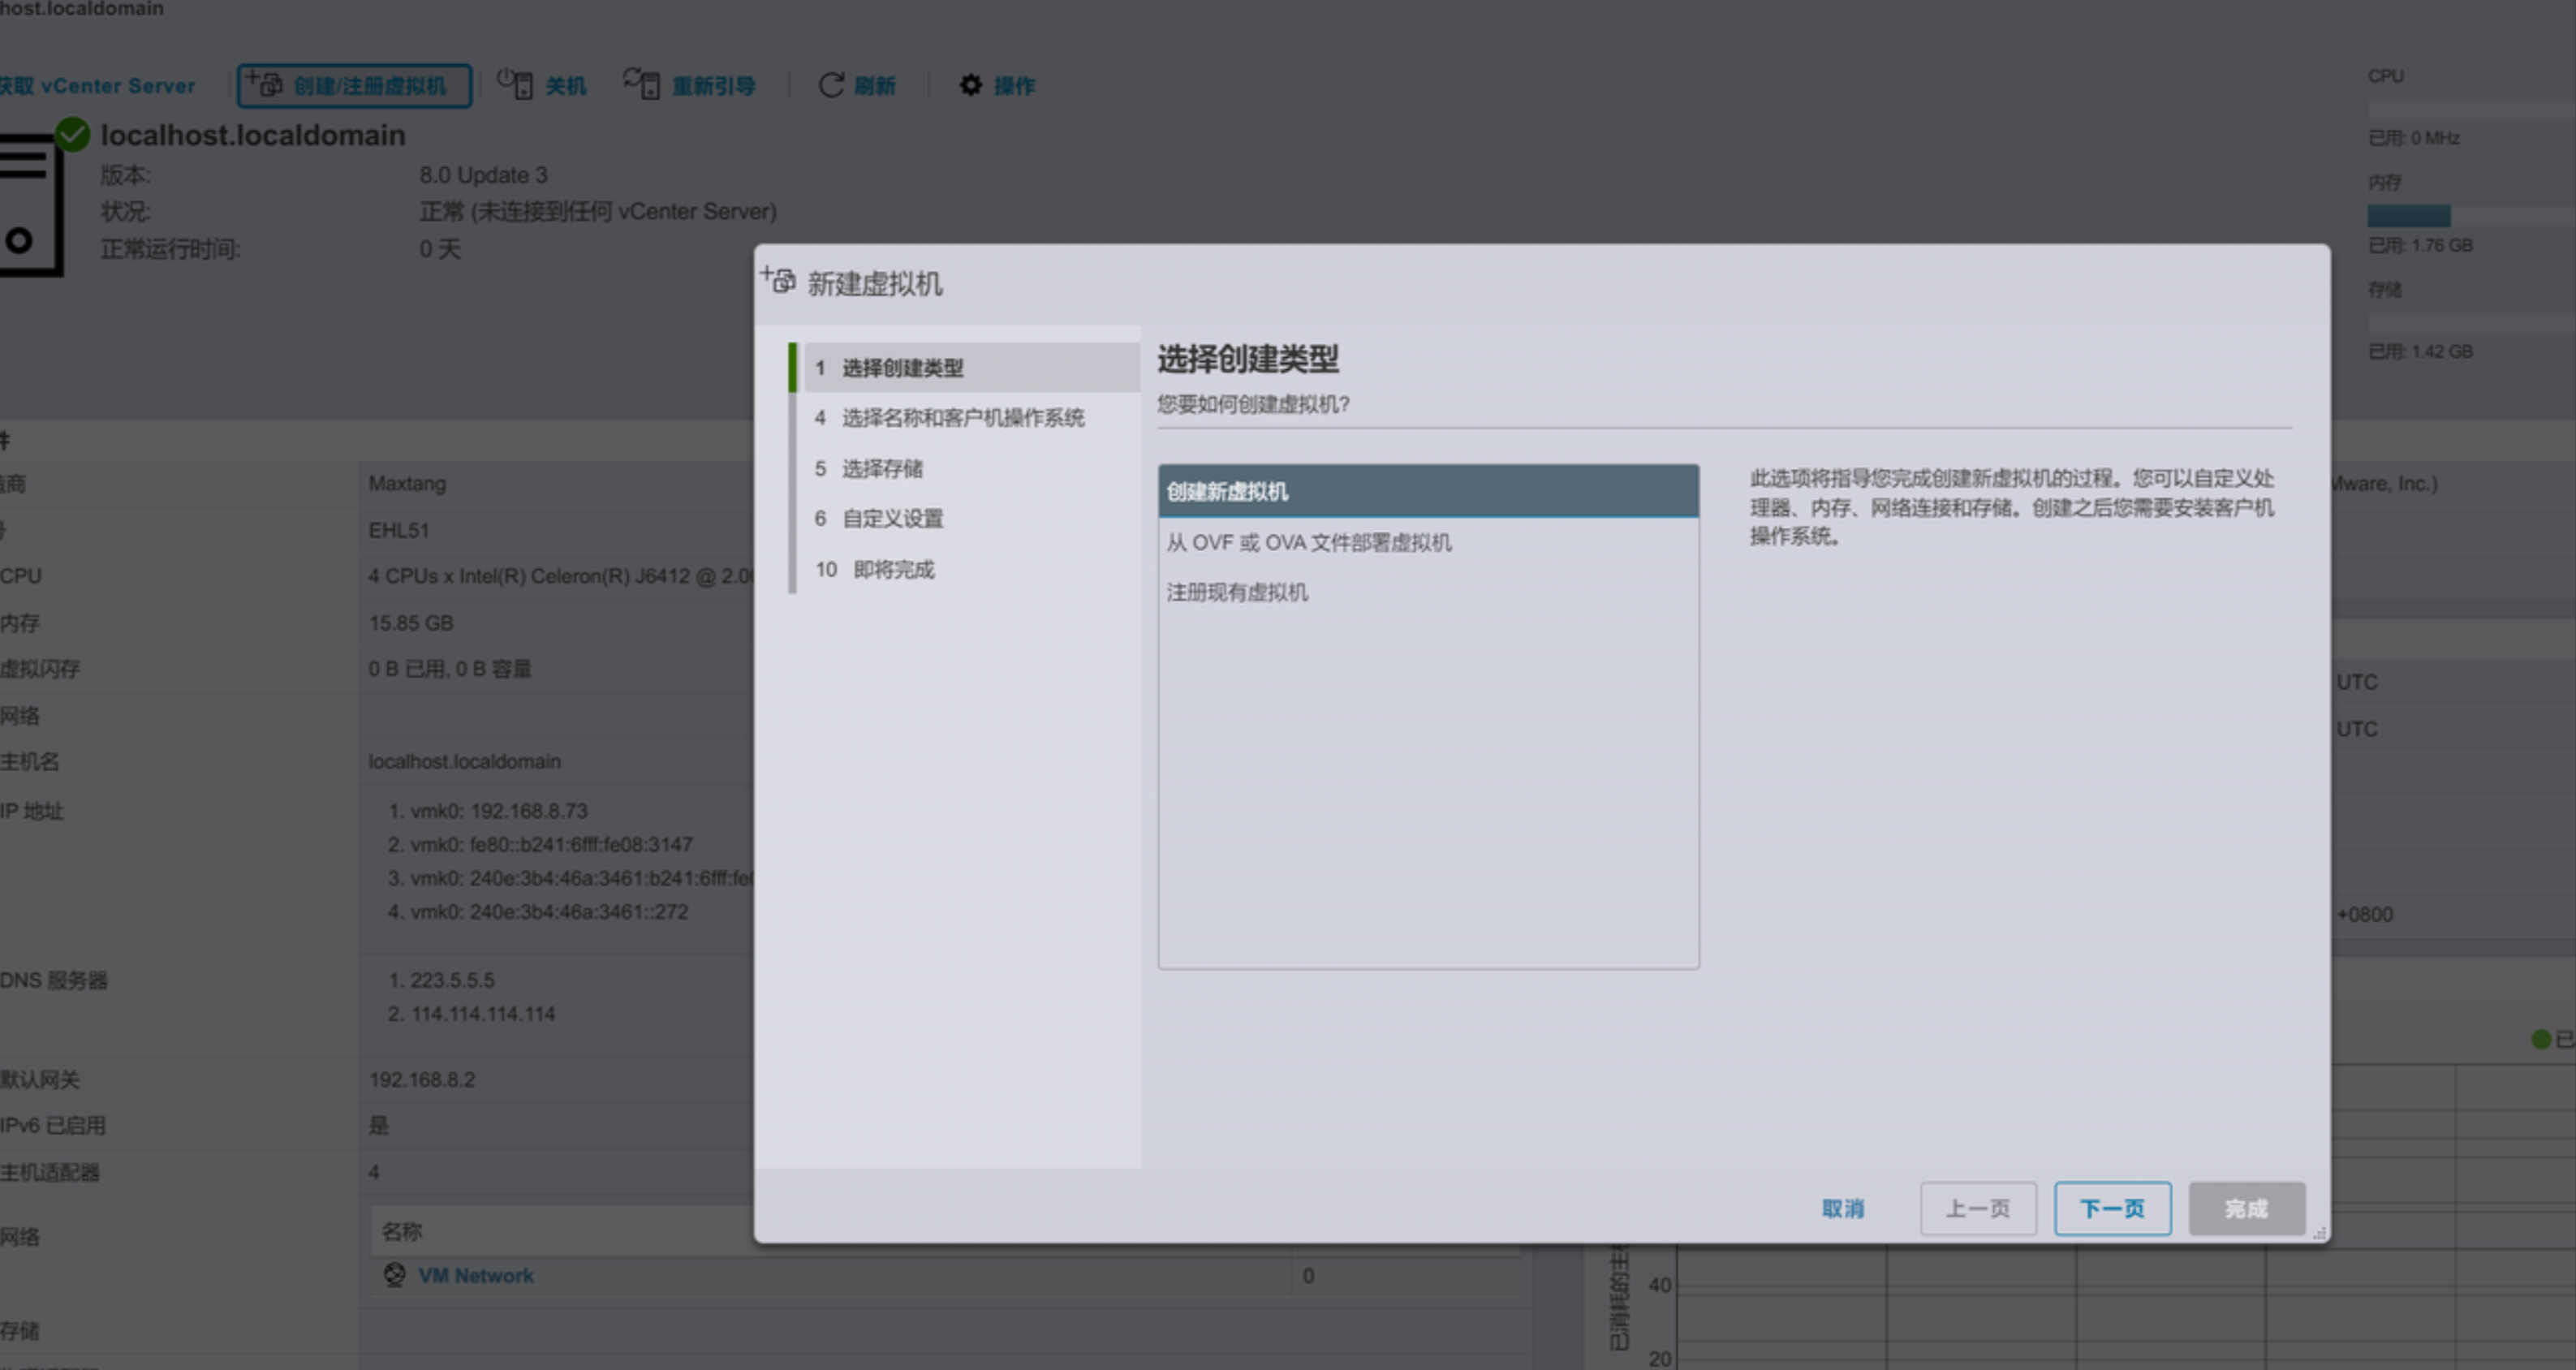Click 下一页 next button
The height and width of the screenshot is (1370, 2576).
click(x=2112, y=1208)
